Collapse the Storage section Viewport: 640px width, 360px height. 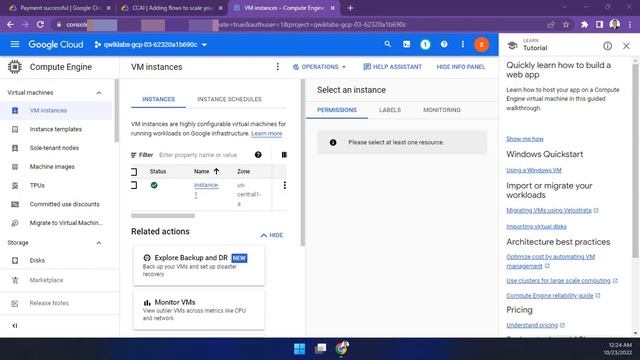click(99, 243)
